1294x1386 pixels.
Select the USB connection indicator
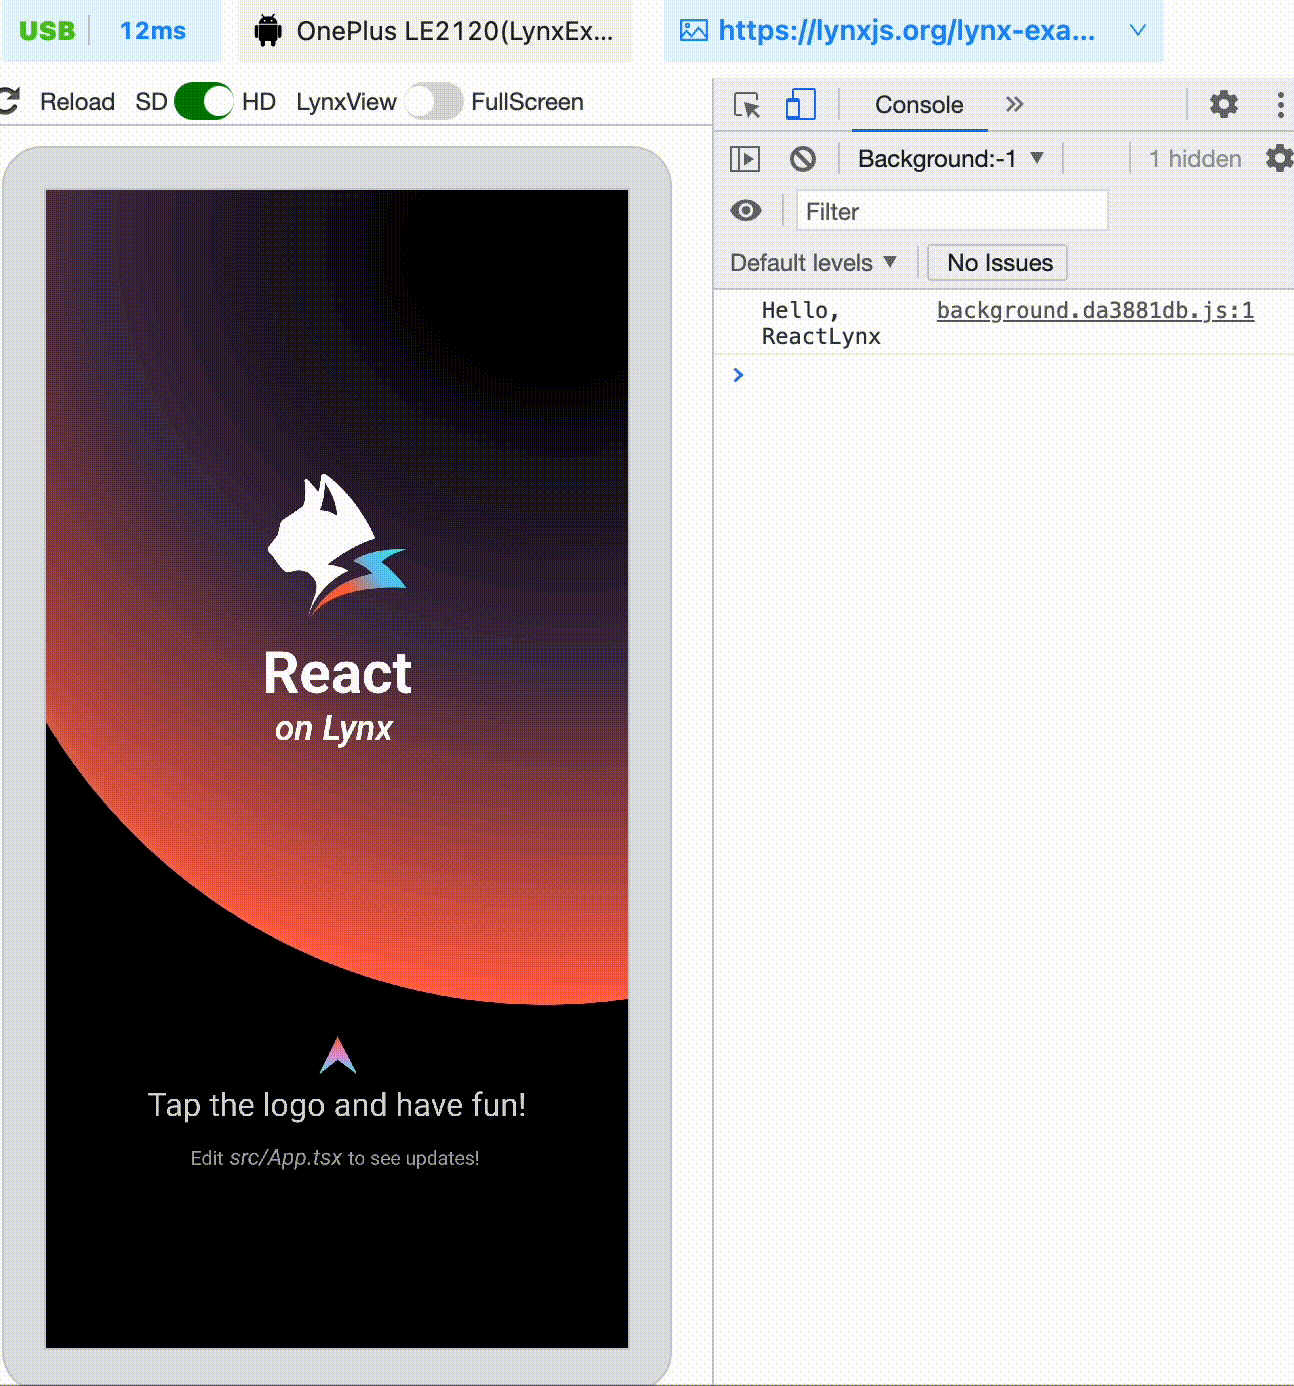(47, 31)
